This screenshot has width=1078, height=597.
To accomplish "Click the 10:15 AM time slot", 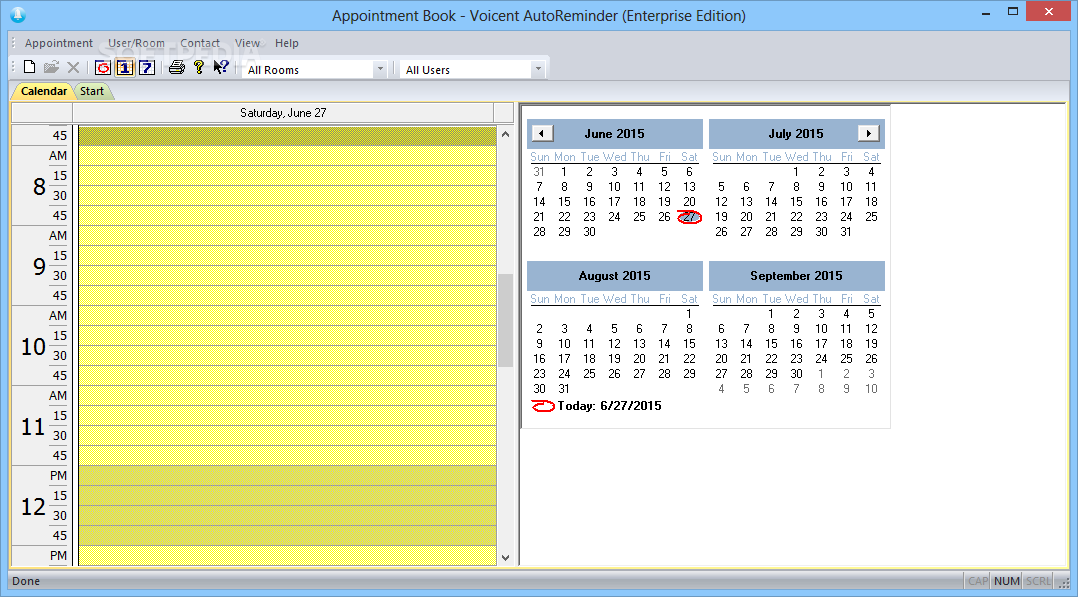I will (x=287, y=336).
